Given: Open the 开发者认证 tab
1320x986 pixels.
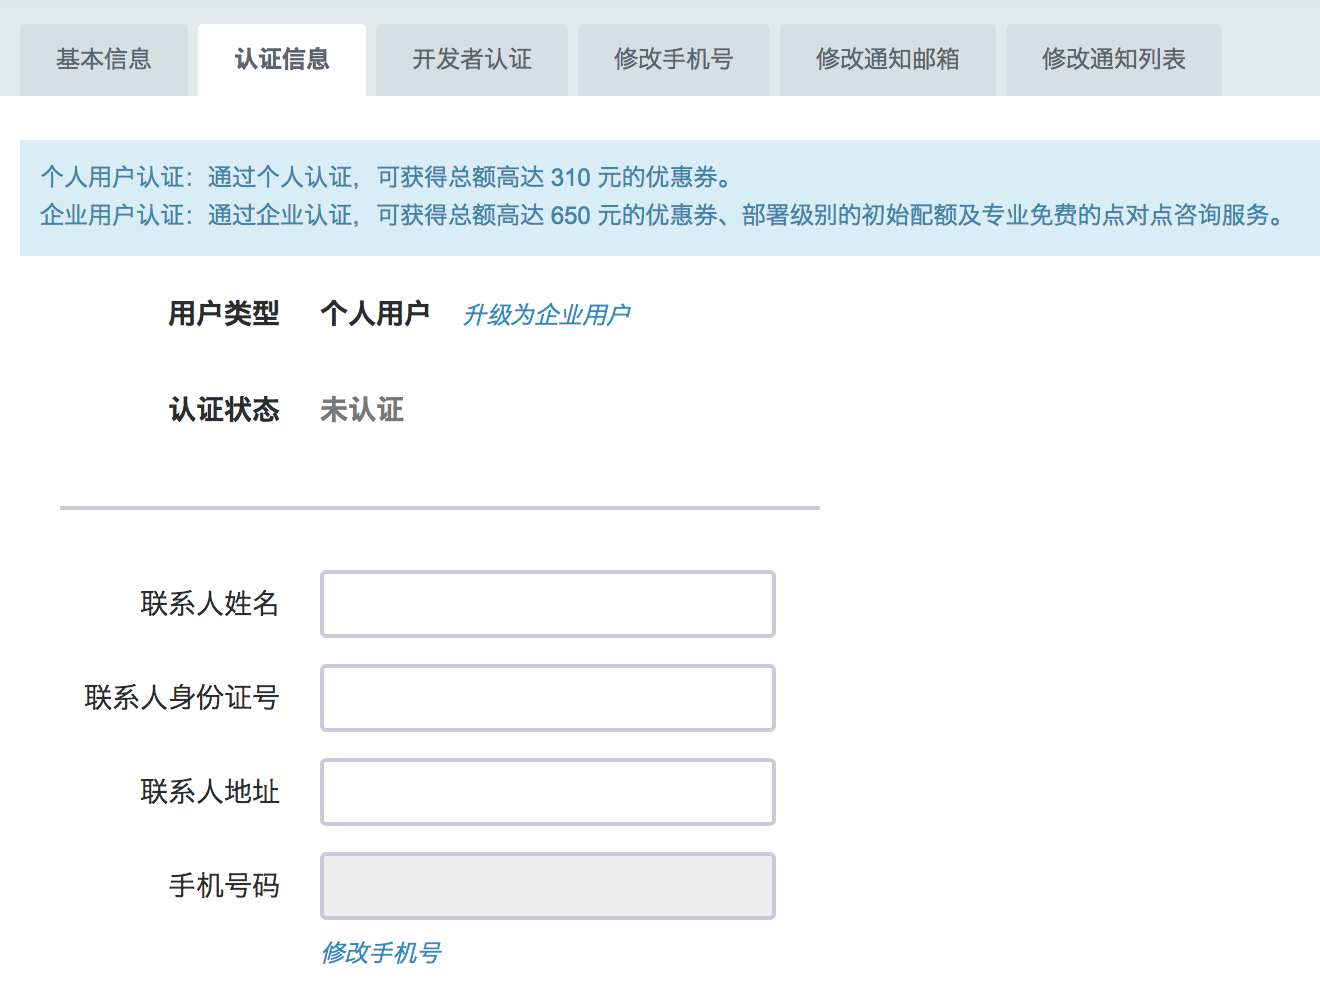Looking at the screenshot, I should [472, 60].
